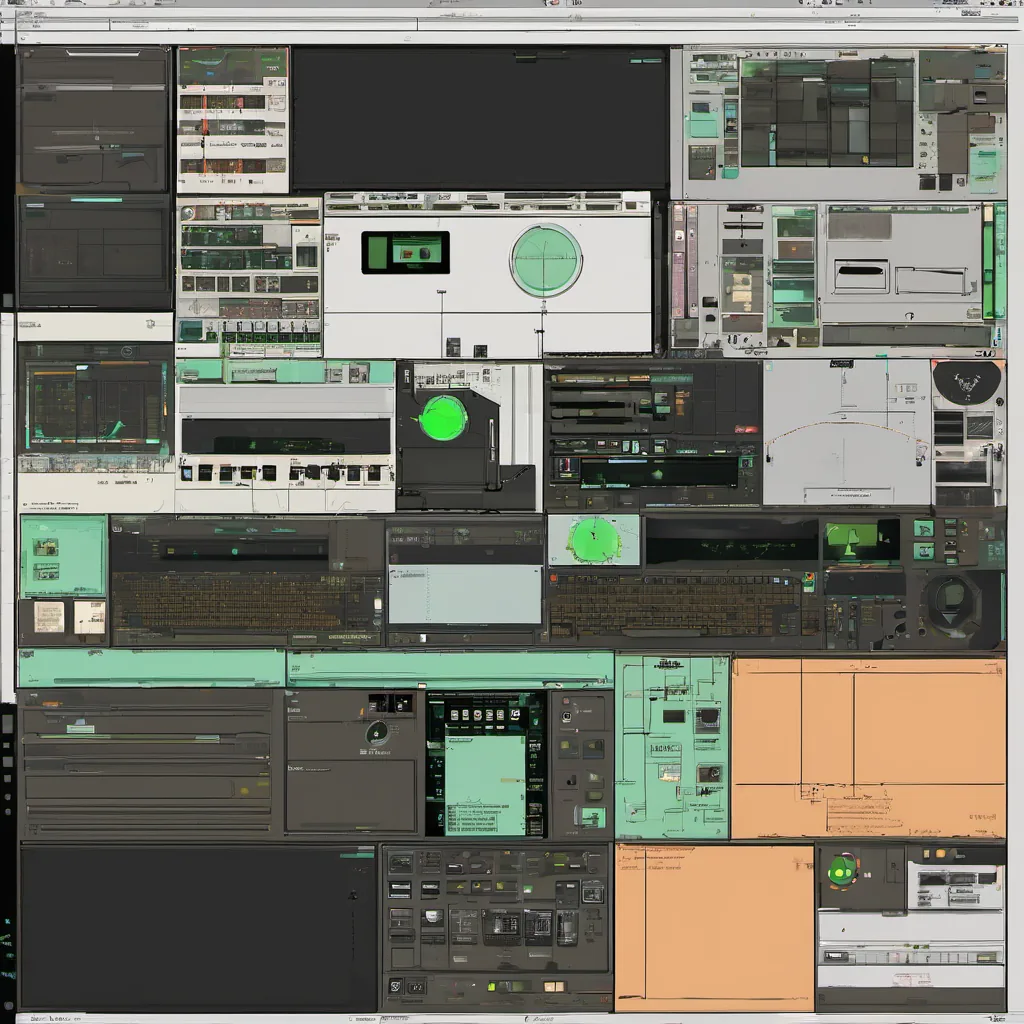1024x1024 pixels.
Task: Click the dark round speaker icon at upper right
Action: (967, 382)
